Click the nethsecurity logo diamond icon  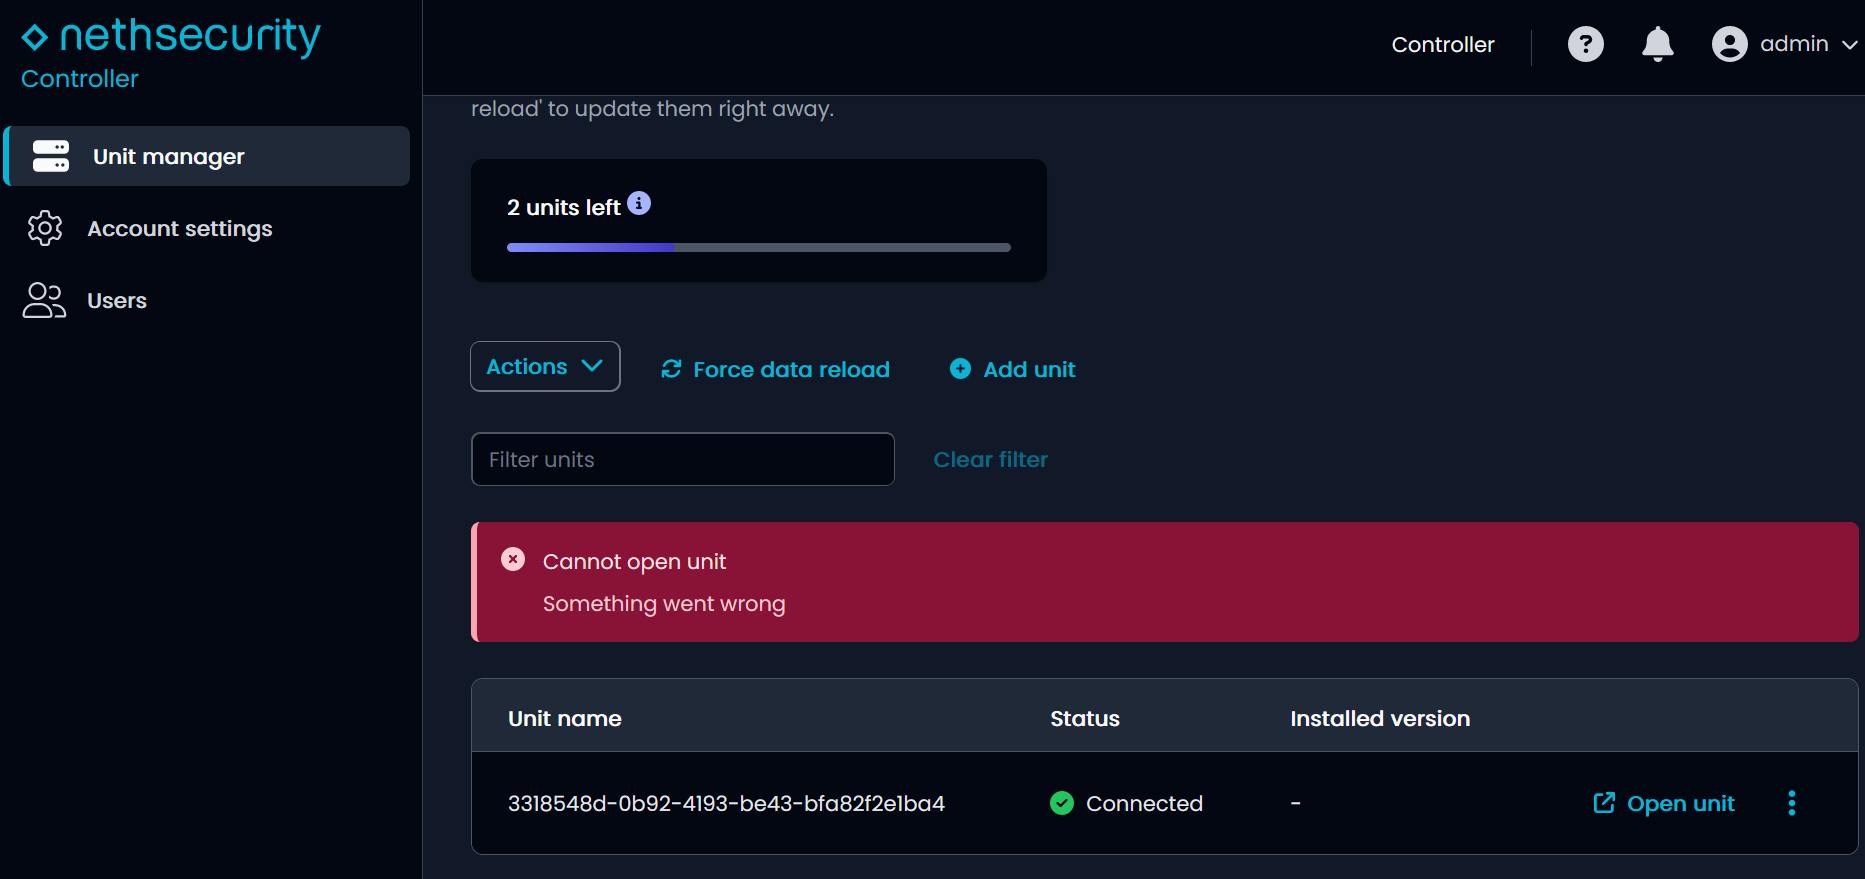(35, 37)
